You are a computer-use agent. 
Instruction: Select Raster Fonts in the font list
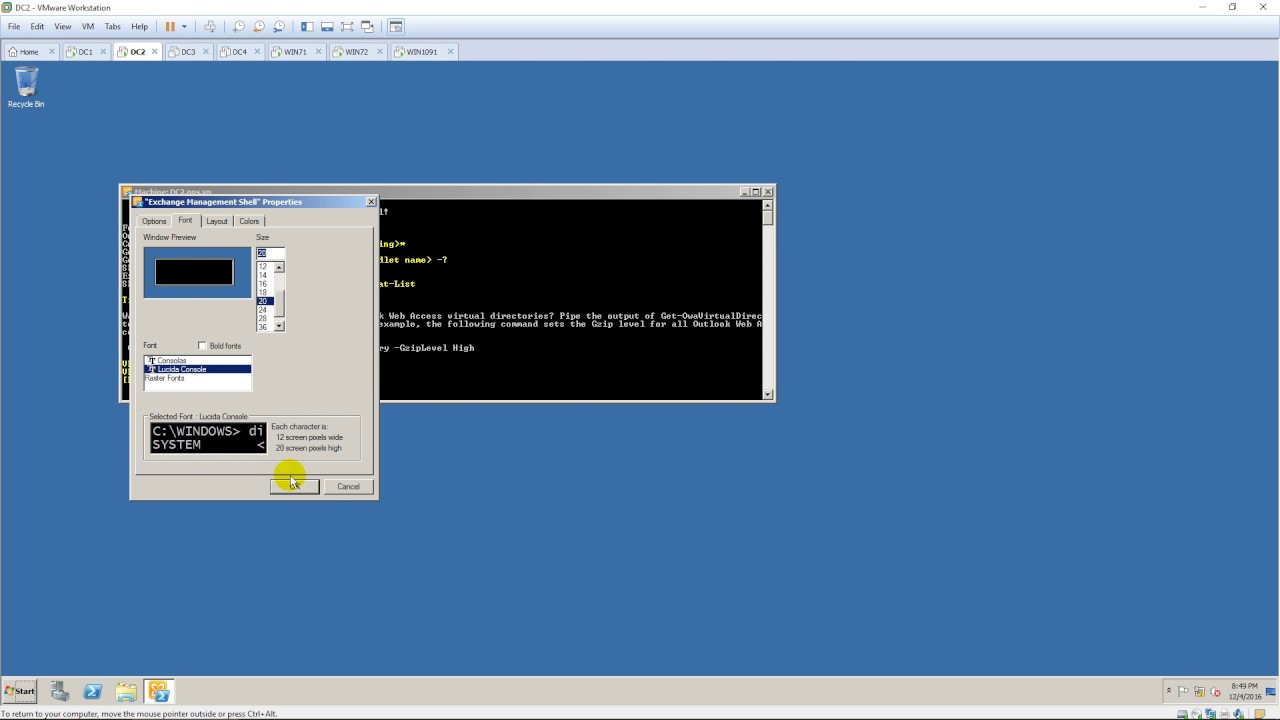[197, 378]
